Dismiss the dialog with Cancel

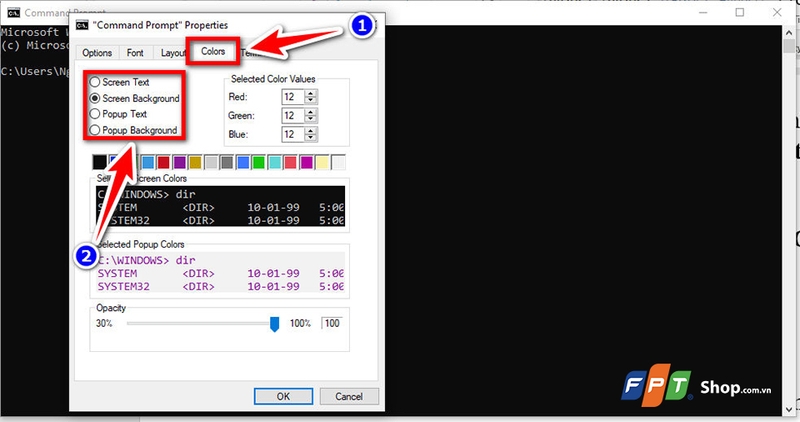click(349, 396)
